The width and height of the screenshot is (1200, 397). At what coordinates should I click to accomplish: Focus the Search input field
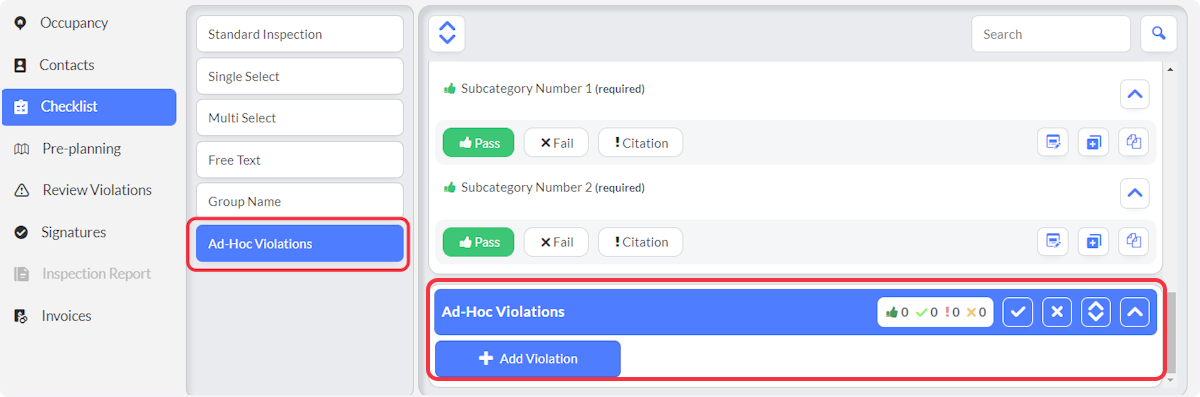click(1051, 34)
